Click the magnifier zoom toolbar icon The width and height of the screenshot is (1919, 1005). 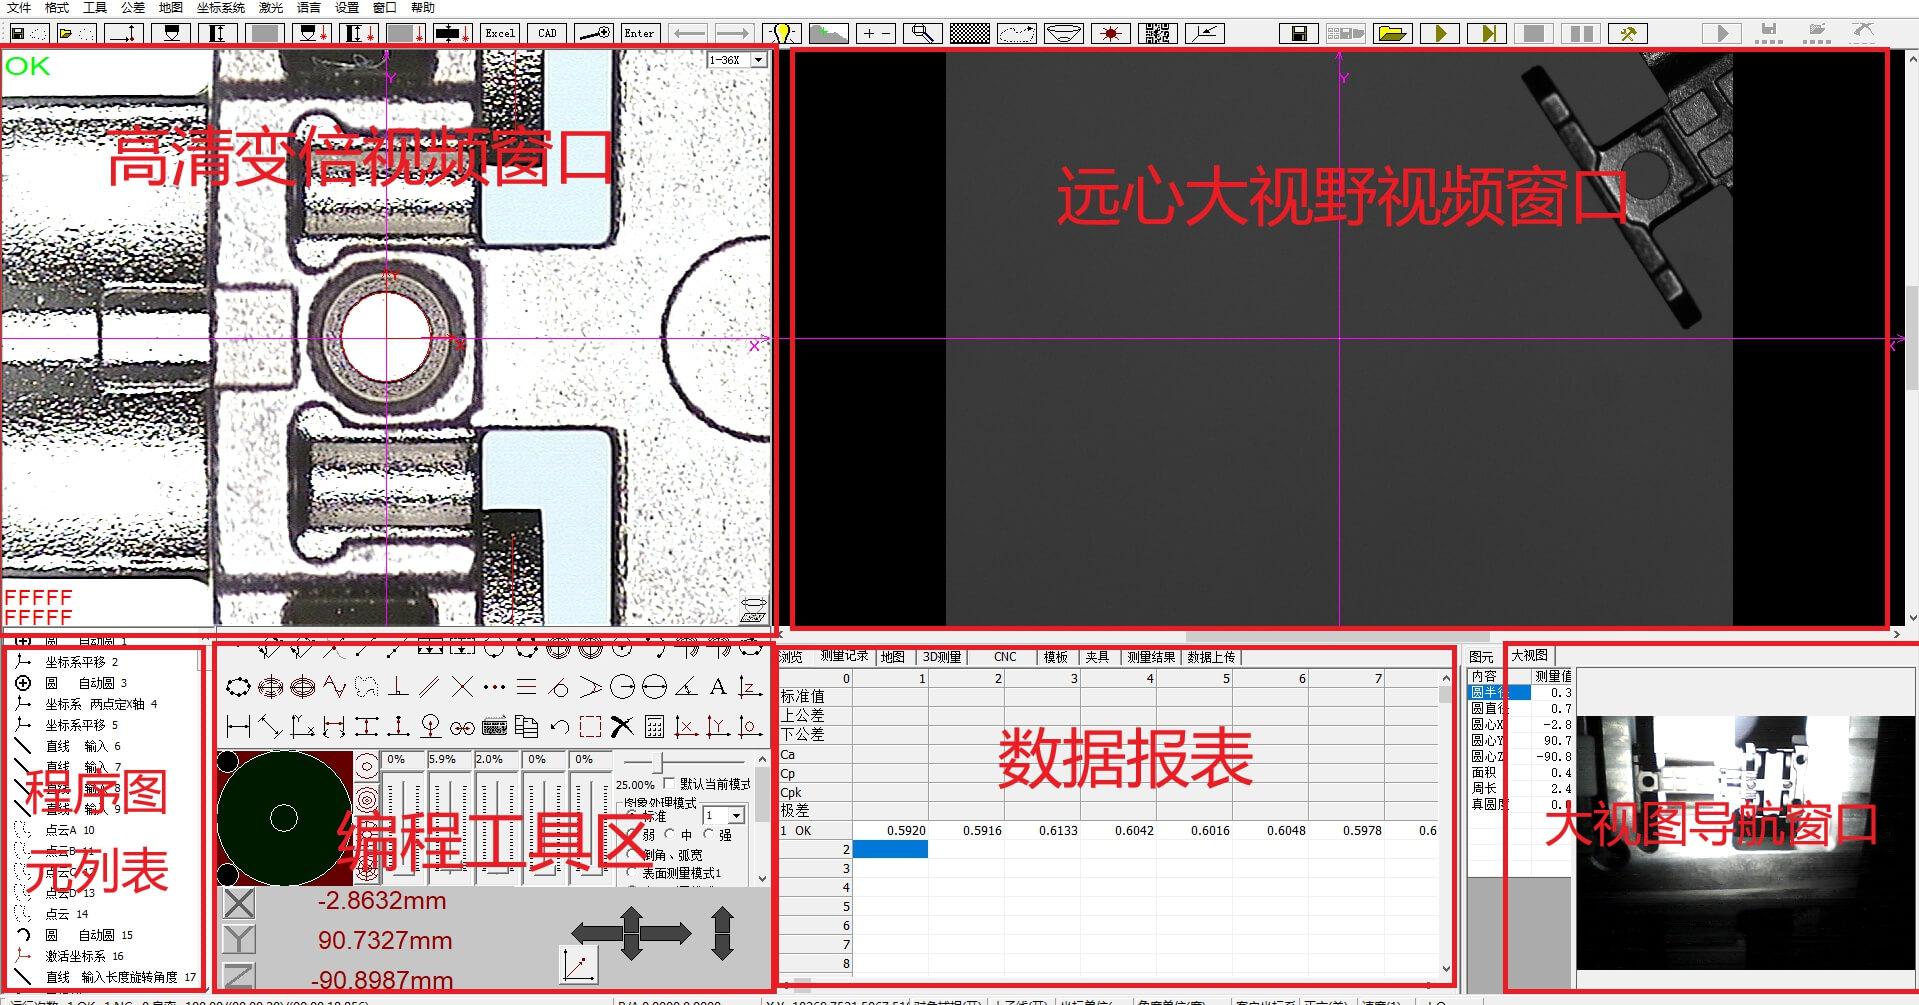click(x=922, y=34)
